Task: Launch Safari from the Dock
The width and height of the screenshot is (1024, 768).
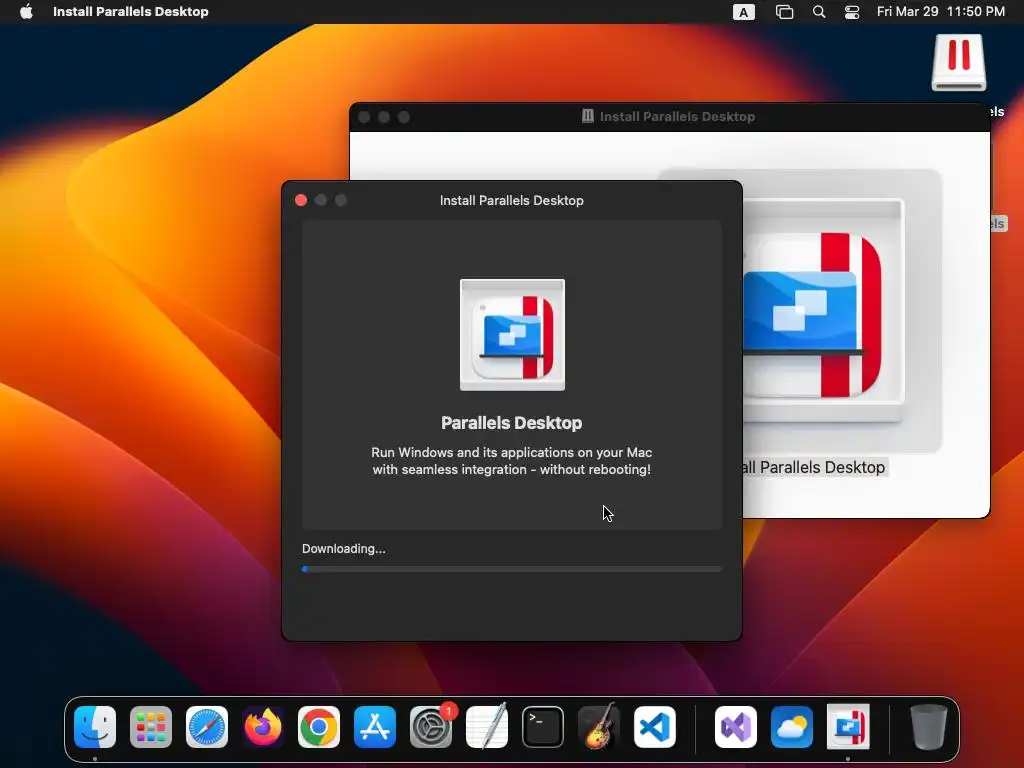Action: (x=207, y=727)
